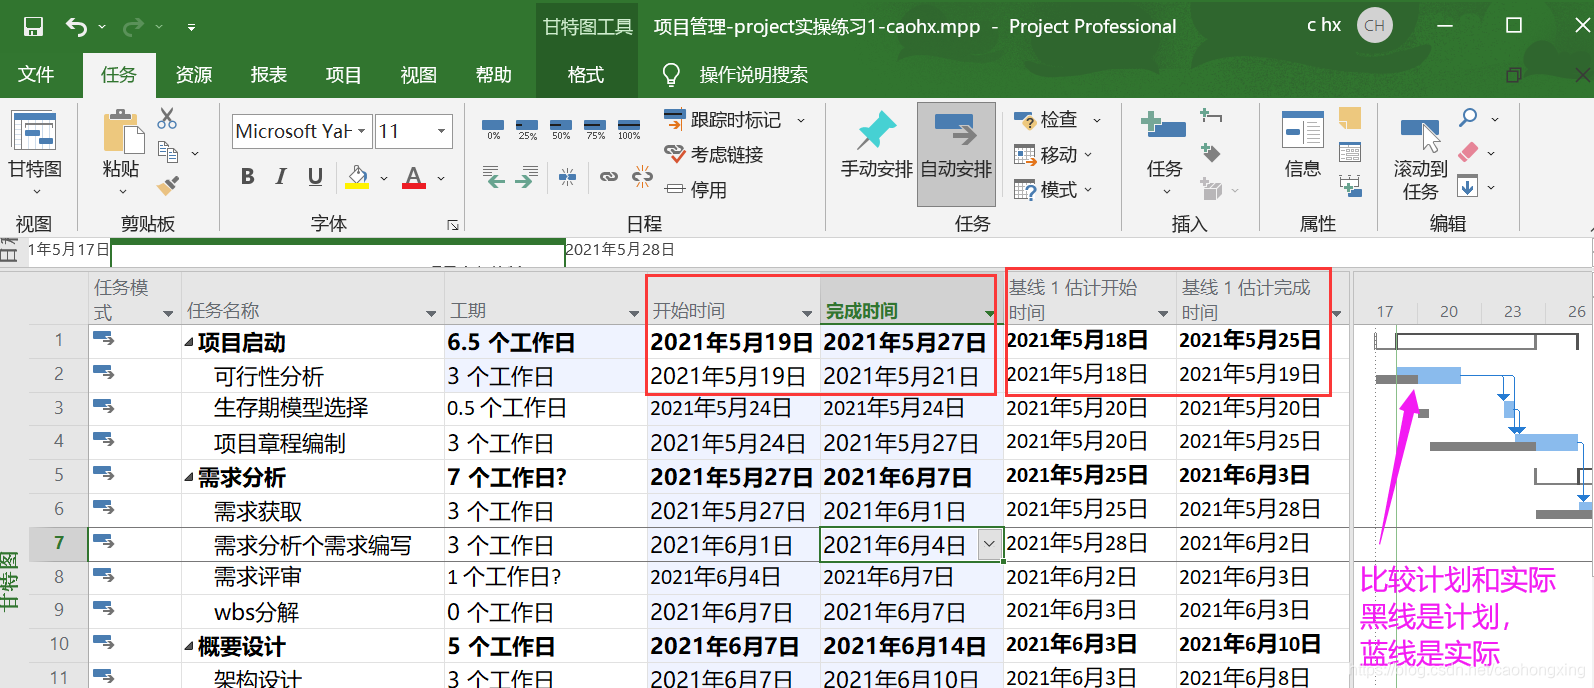The image size is (1594, 688).
Task: Toggle Respect Links (考虑链接)
Action: tap(714, 154)
